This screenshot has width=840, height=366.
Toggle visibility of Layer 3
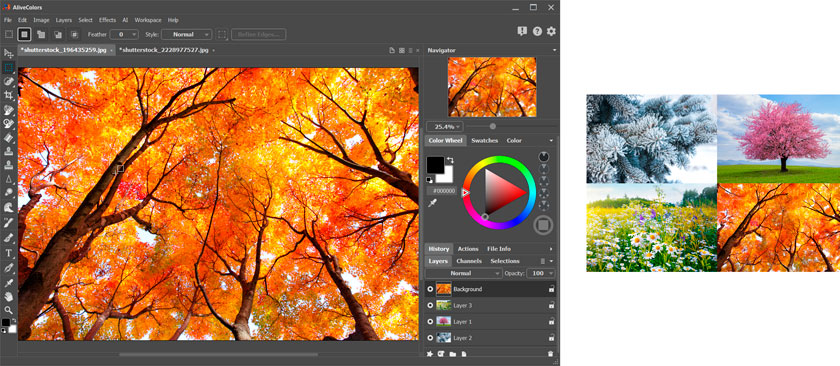430,305
